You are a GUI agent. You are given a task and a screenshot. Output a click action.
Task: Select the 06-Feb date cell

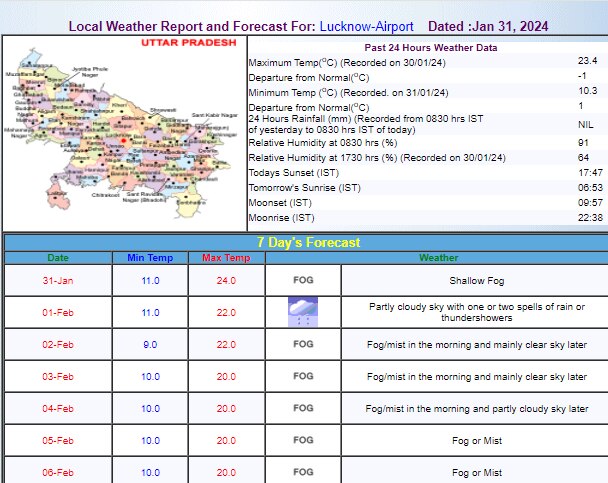tap(58, 472)
